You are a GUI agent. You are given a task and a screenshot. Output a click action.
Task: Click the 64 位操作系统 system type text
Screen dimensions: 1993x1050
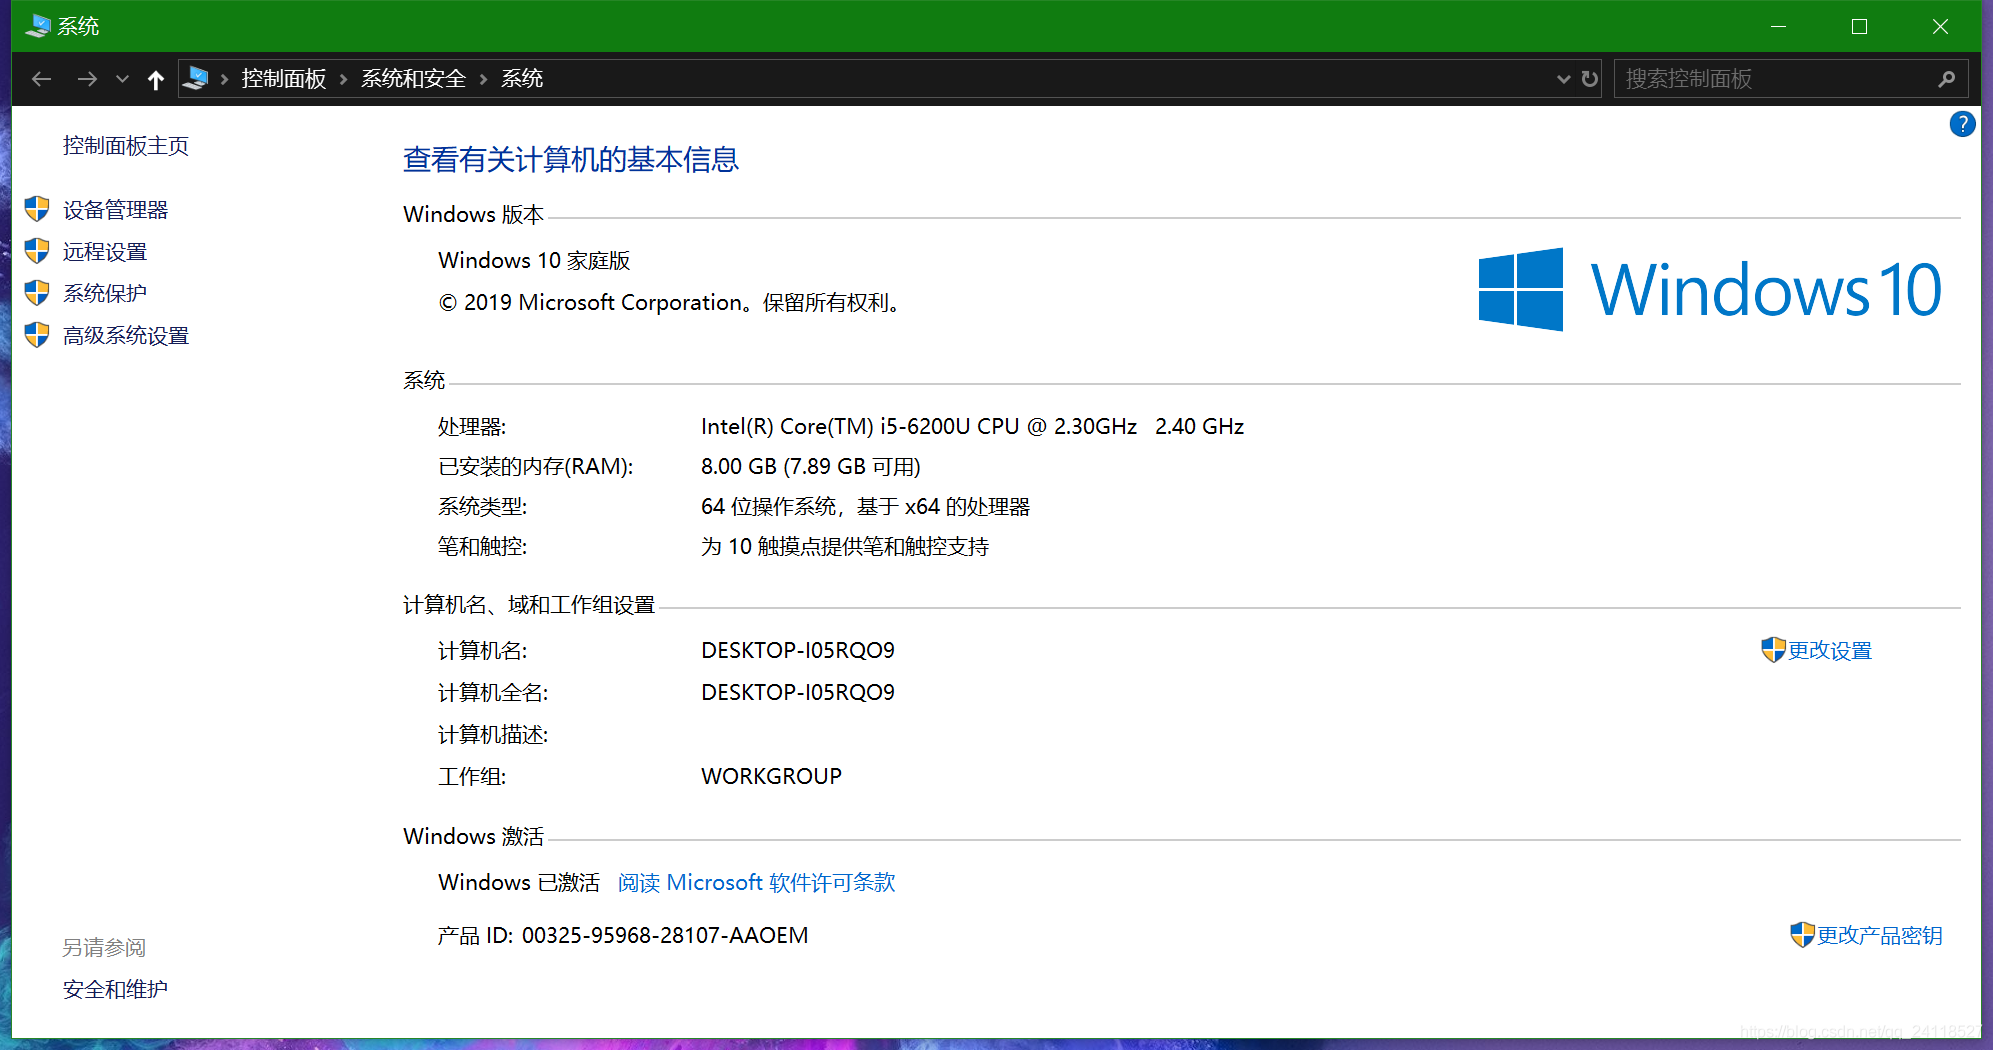[x=866, y=507]
